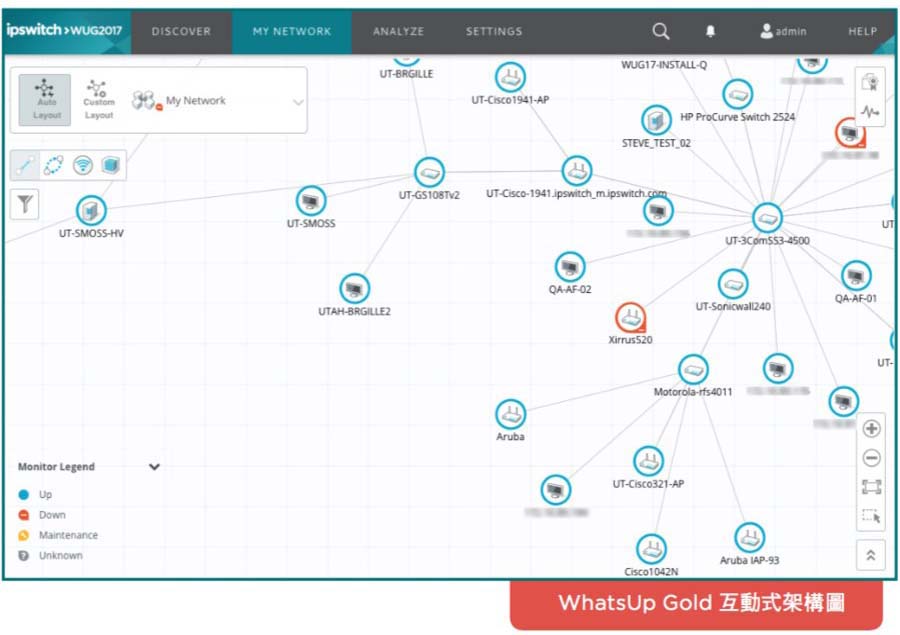Select the UT-SMOSS device node

point(311,201)
